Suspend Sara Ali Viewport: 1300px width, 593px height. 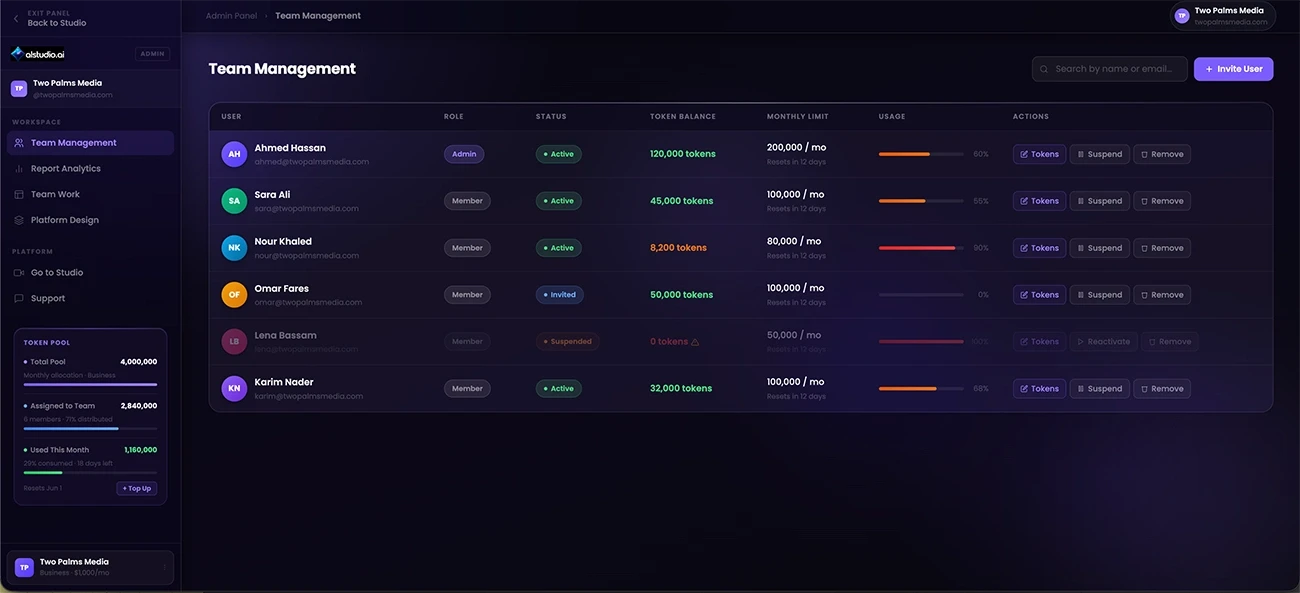1100,201
